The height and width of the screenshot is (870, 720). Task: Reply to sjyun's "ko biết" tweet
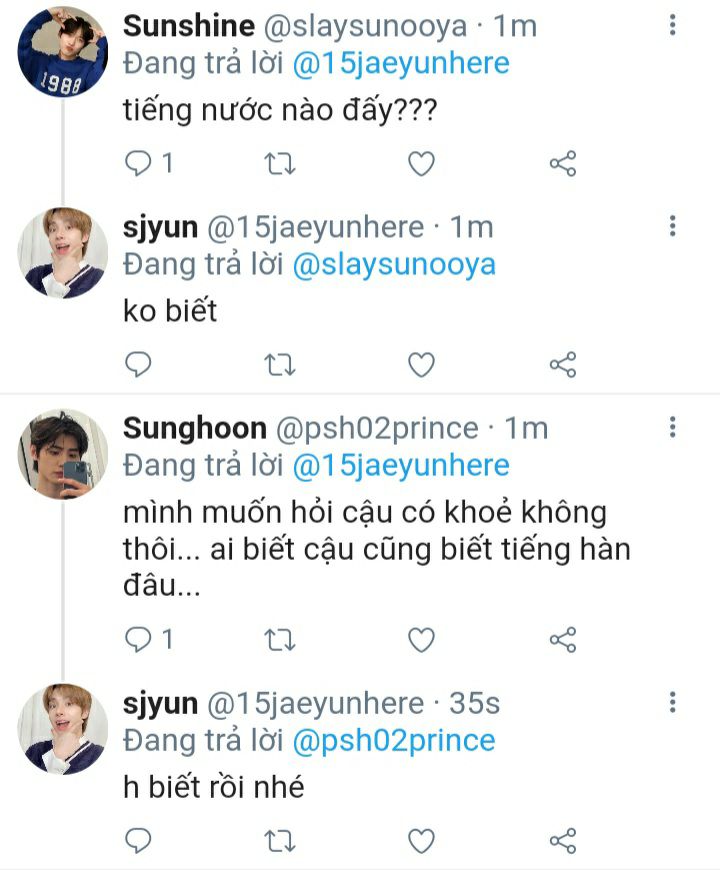tap(139, 365)
